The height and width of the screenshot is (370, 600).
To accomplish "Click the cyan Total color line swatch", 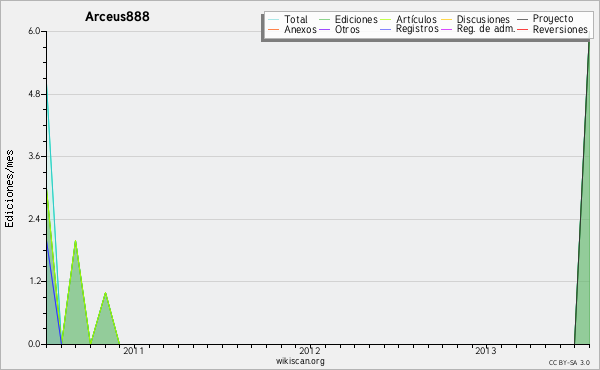I will tap(274, 19).
